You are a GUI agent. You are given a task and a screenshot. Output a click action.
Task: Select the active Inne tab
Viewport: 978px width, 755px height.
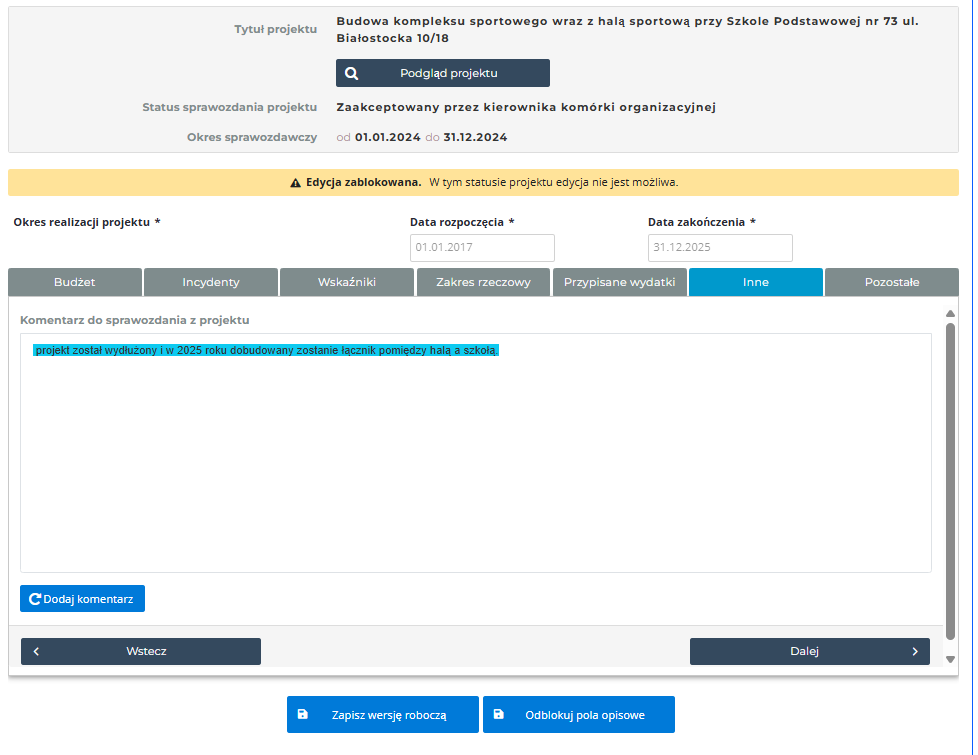[756, 282]
